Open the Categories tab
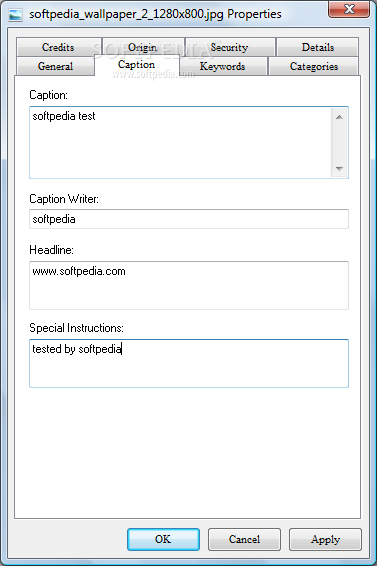This screenshot has height=566, width=377. [x=313, y=66]
